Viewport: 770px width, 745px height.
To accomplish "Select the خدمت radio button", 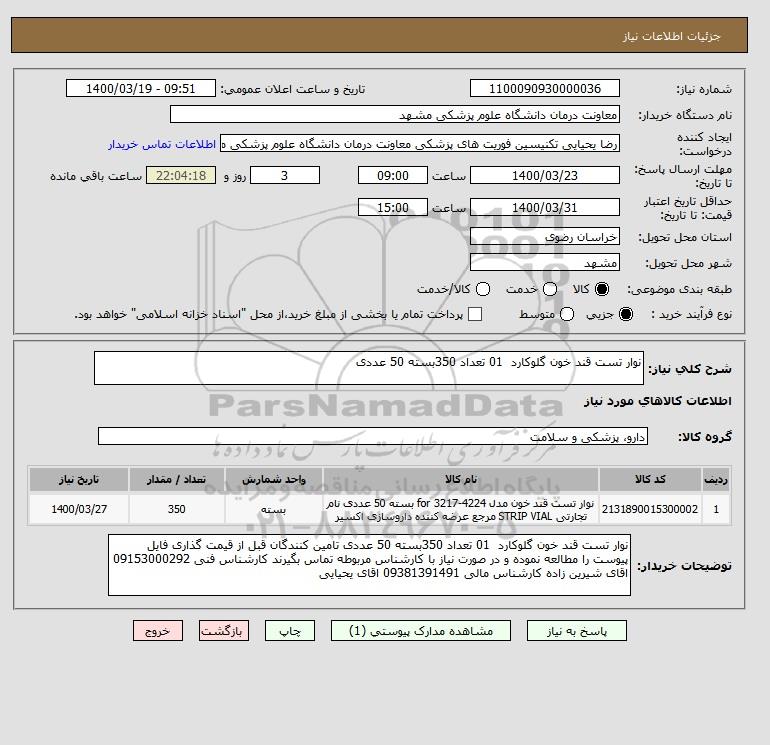I will pyautogui.click(x=550, y=289).
